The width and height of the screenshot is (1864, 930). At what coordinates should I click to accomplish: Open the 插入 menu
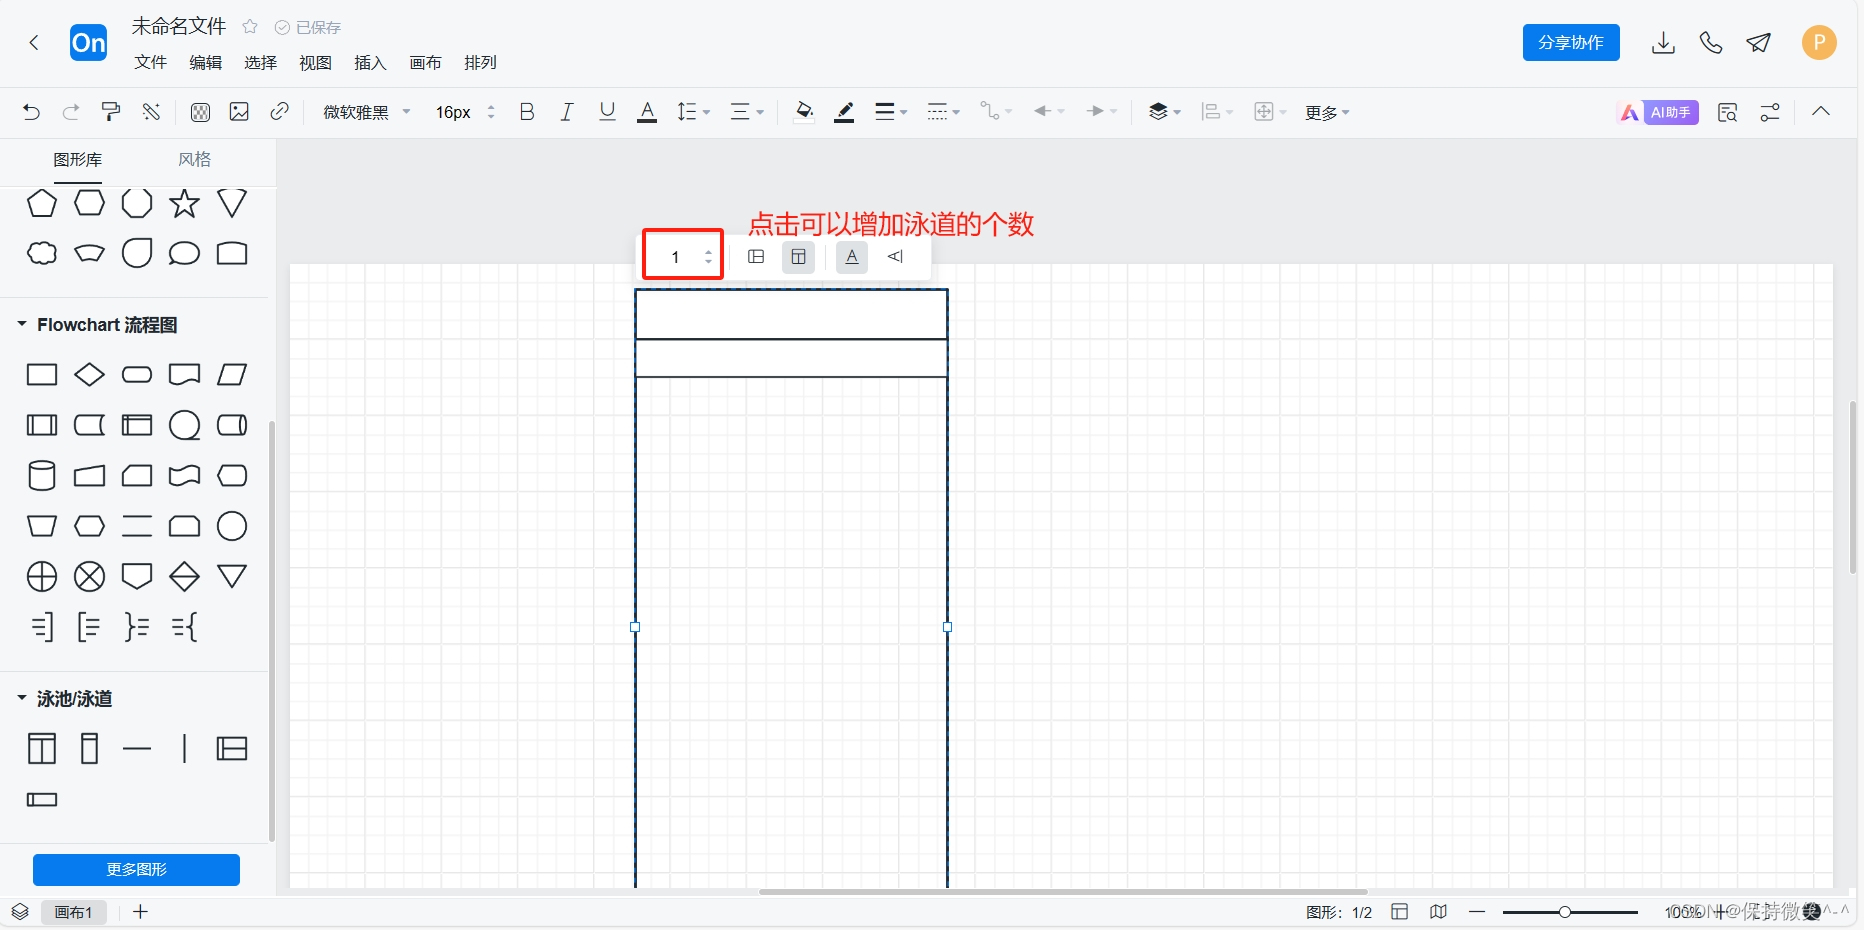tap(371, 62)
